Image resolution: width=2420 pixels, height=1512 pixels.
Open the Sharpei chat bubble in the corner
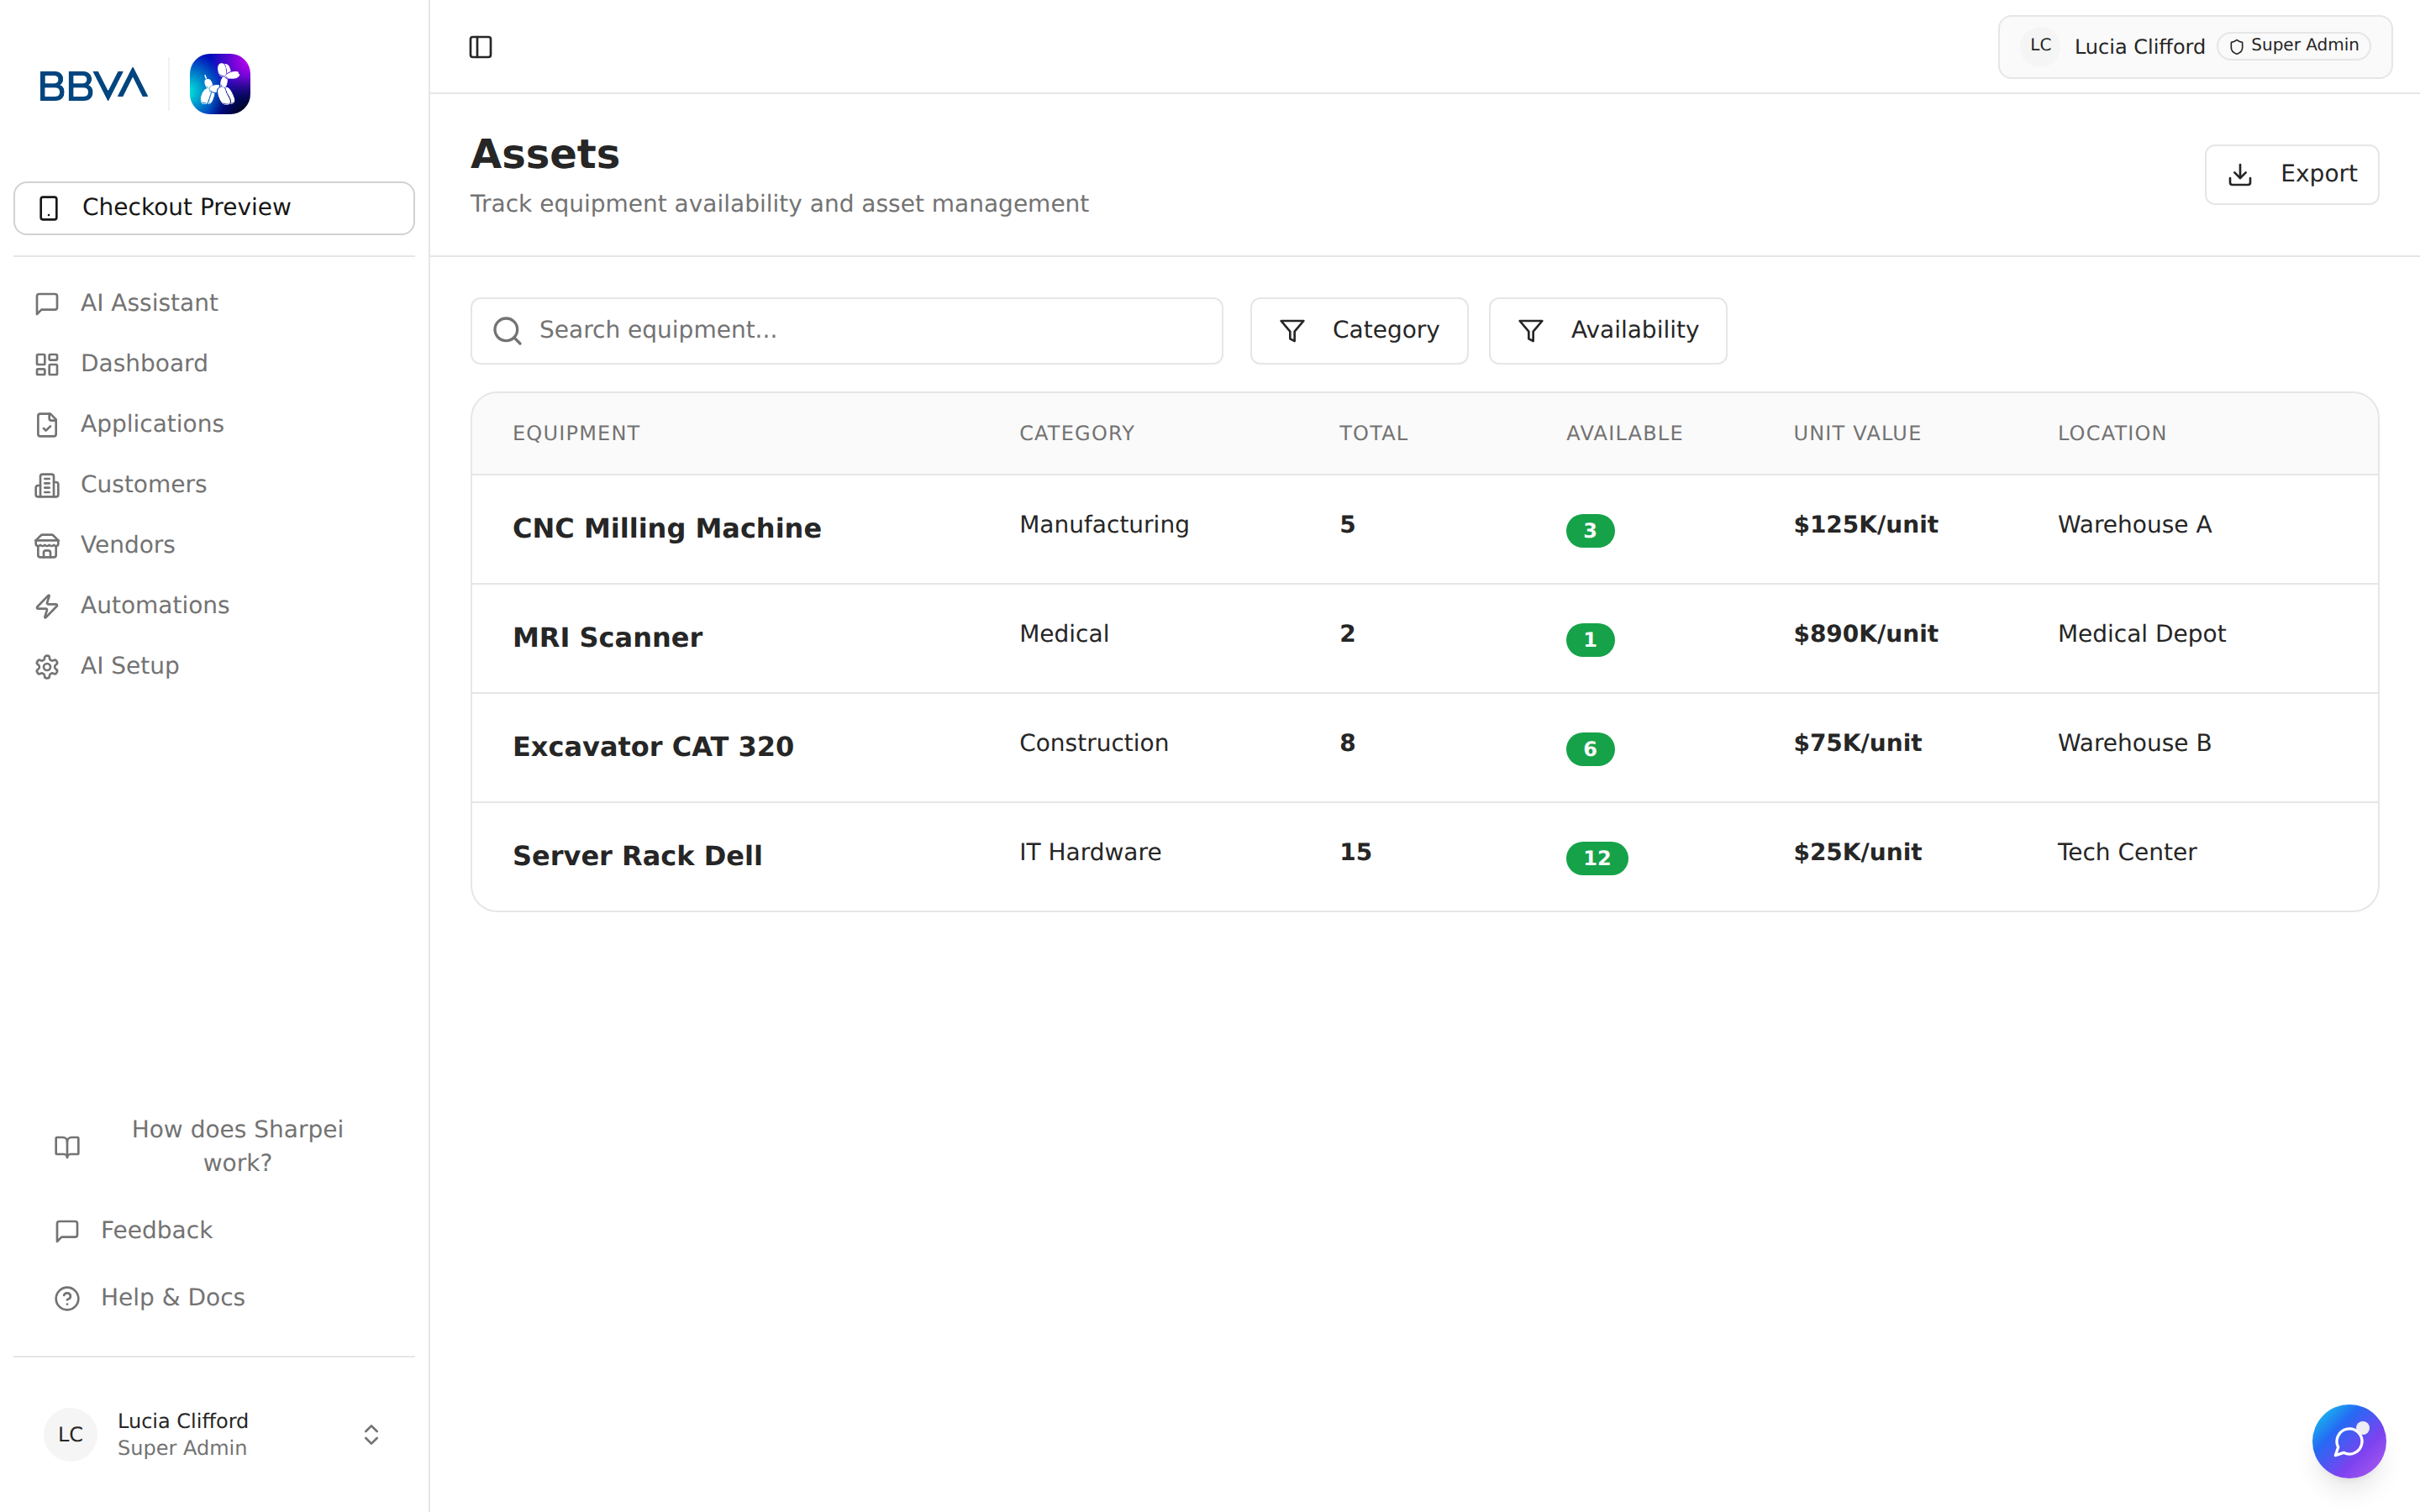click(x=2350, y=1441)
